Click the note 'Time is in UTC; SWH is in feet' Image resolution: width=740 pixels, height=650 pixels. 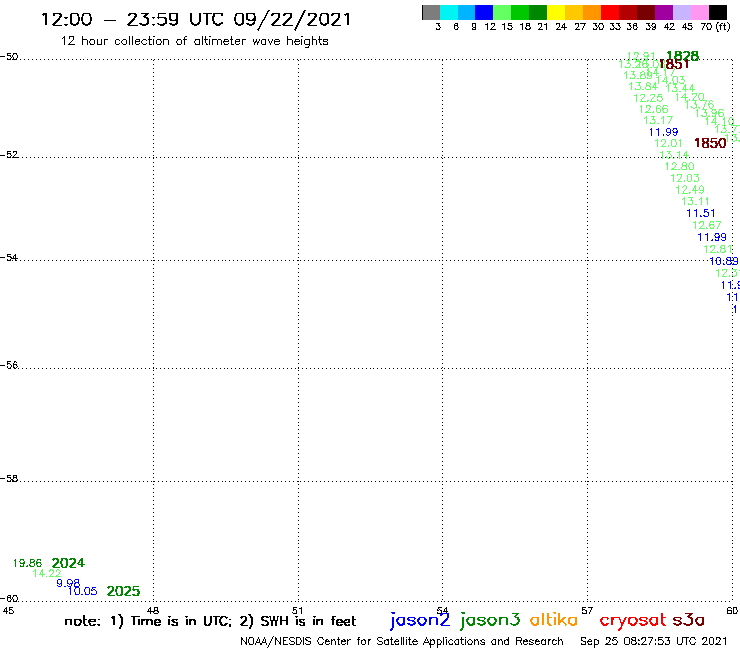210,621
